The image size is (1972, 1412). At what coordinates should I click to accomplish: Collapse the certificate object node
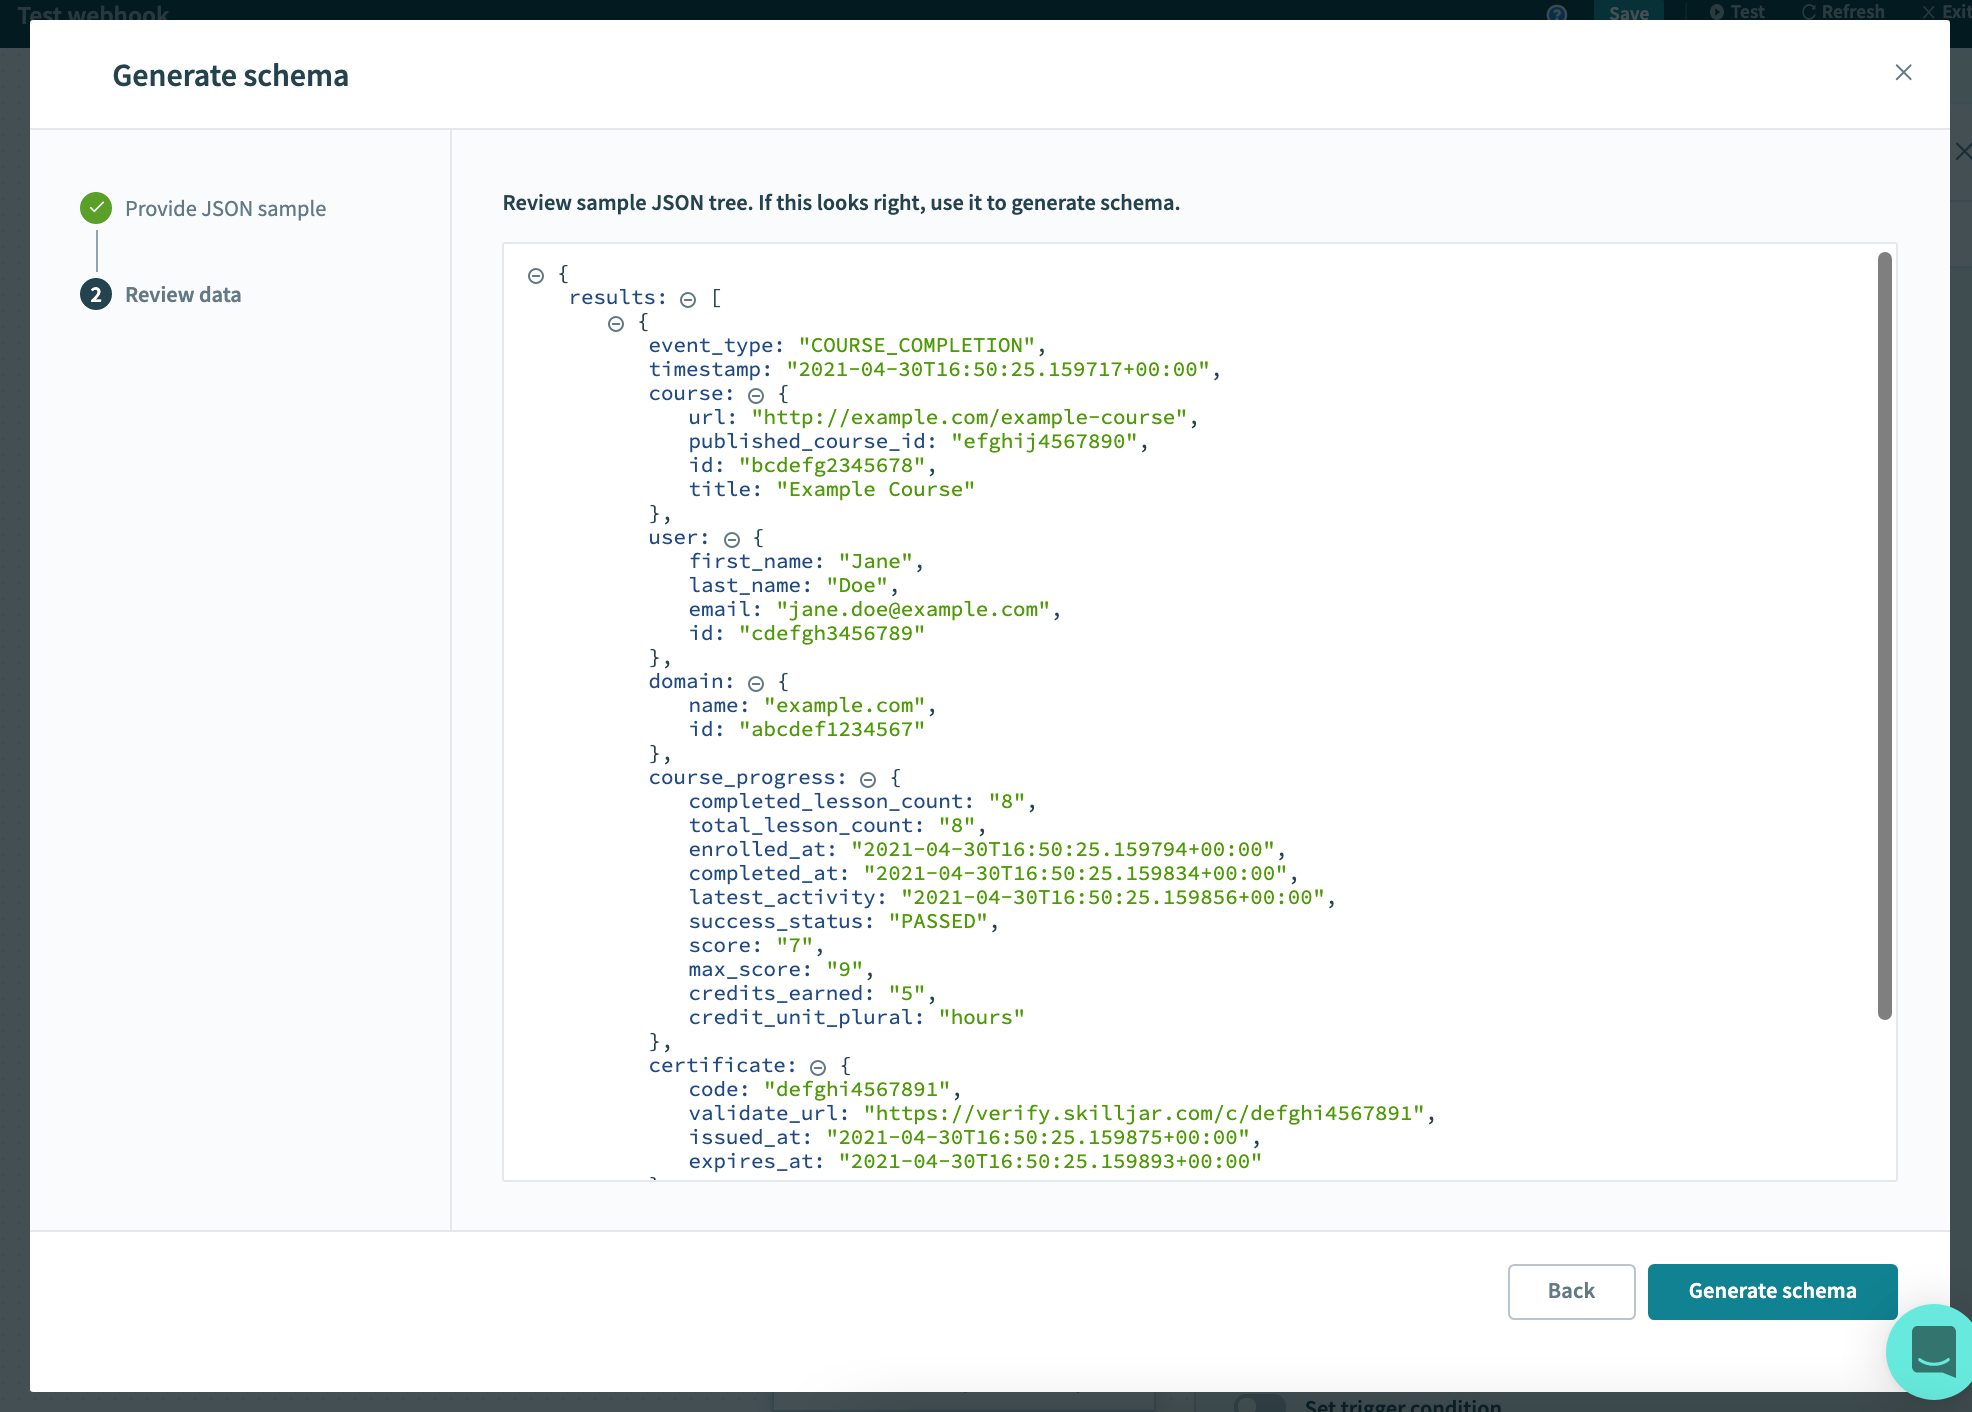818,1067
